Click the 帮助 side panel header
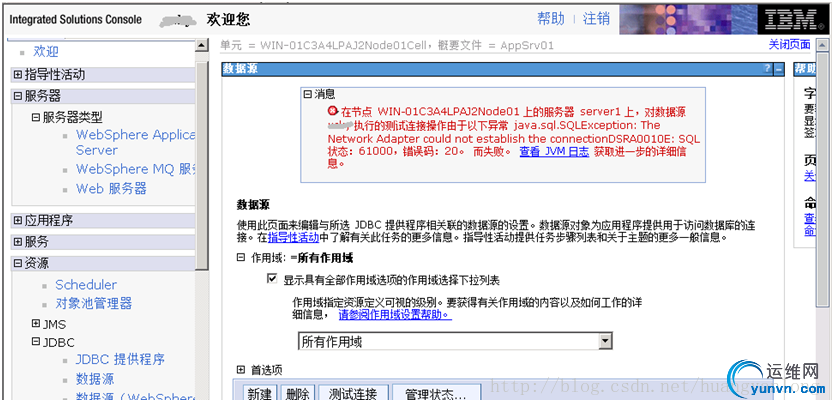This screenshot has width=832, height=406. (805, 69)
